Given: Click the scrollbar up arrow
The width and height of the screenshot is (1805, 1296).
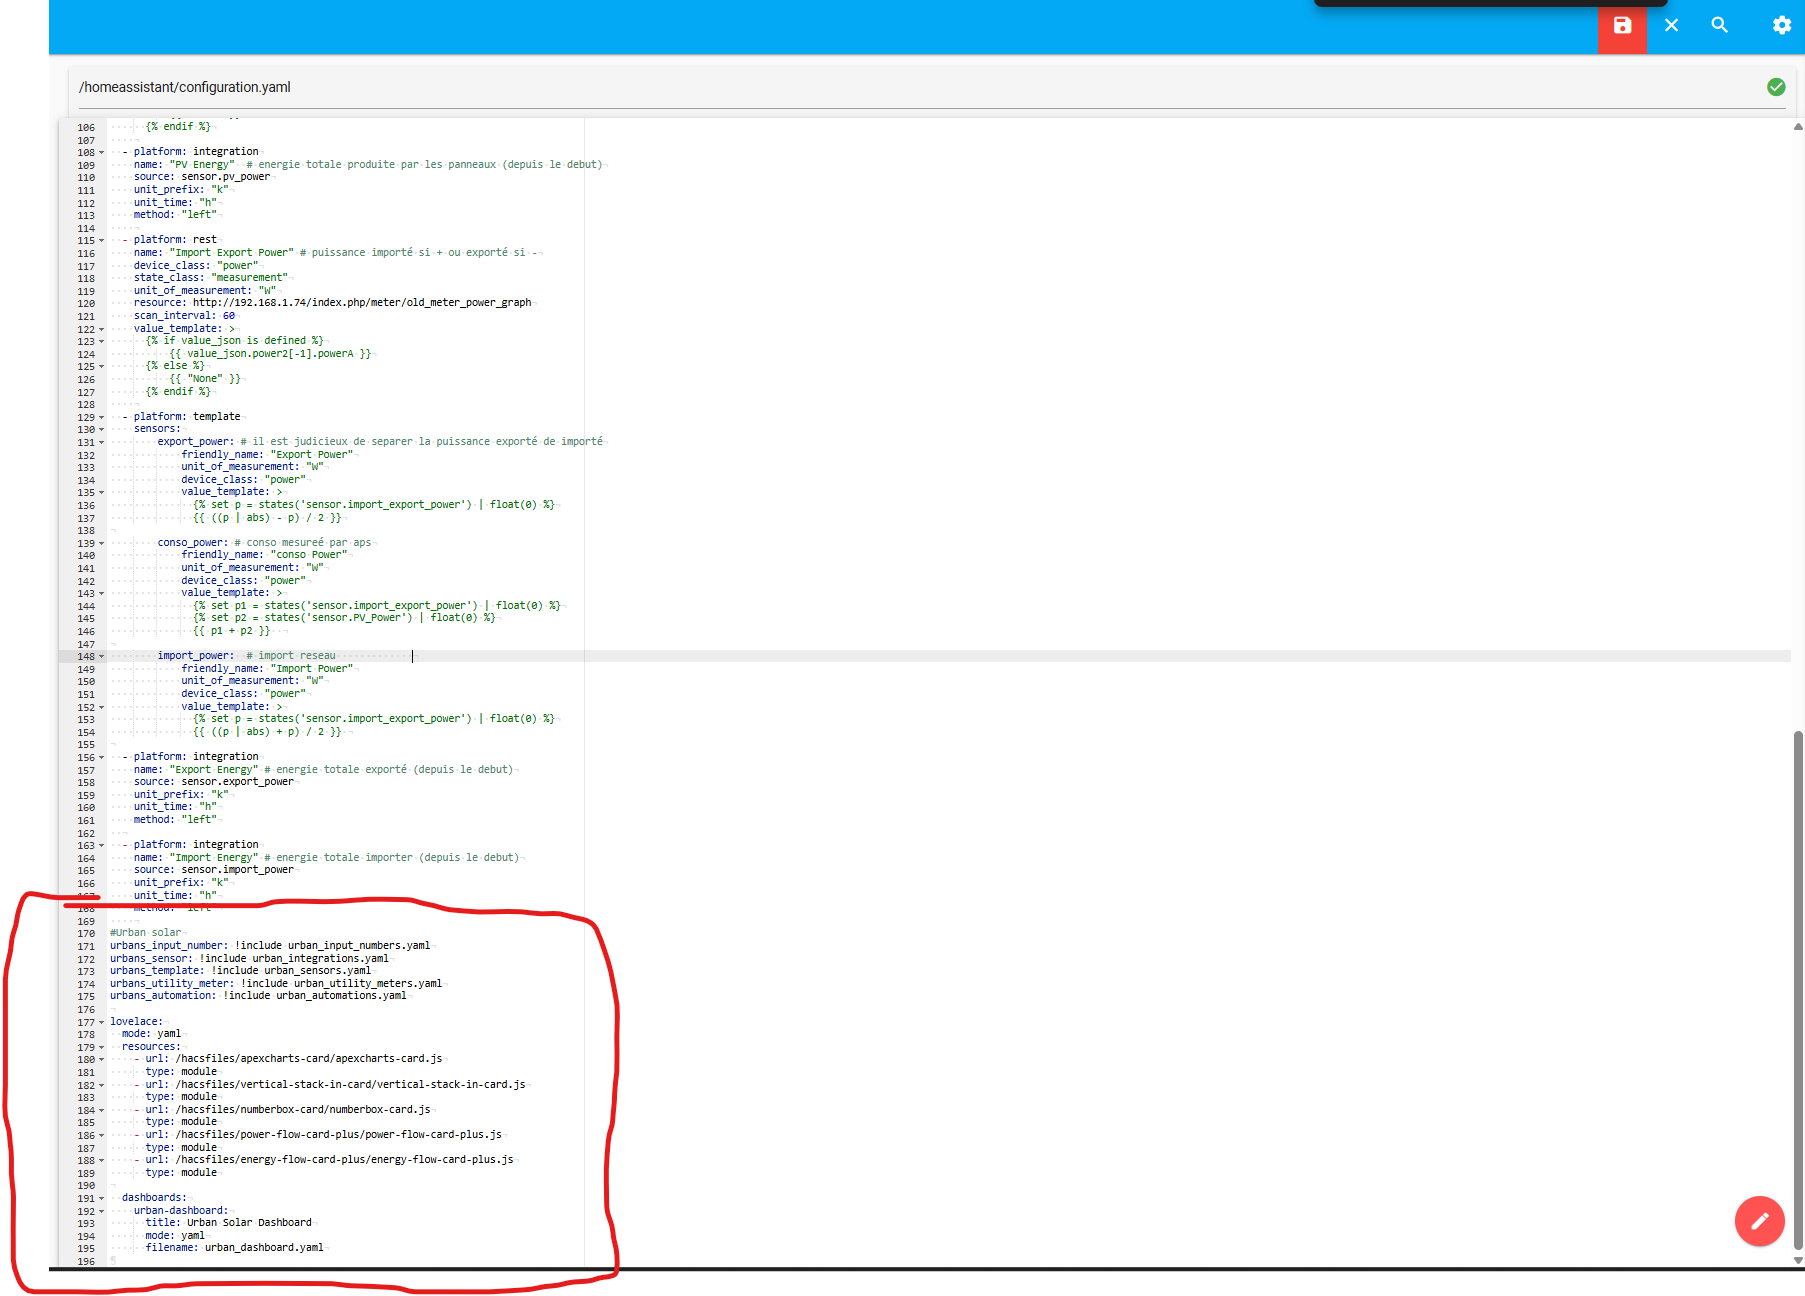Looking at the screenshot, I should (1797, 127).
